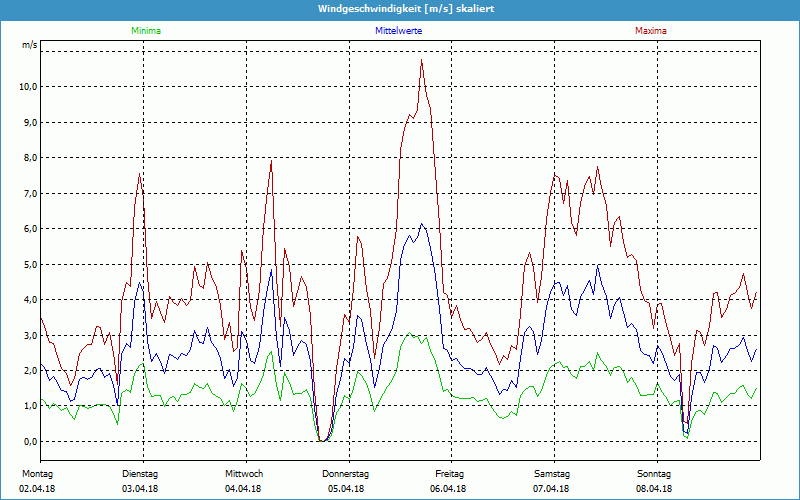Click the Sonntag day label
800x500 pixels.
pyautogui.click(x=654, y=474)
